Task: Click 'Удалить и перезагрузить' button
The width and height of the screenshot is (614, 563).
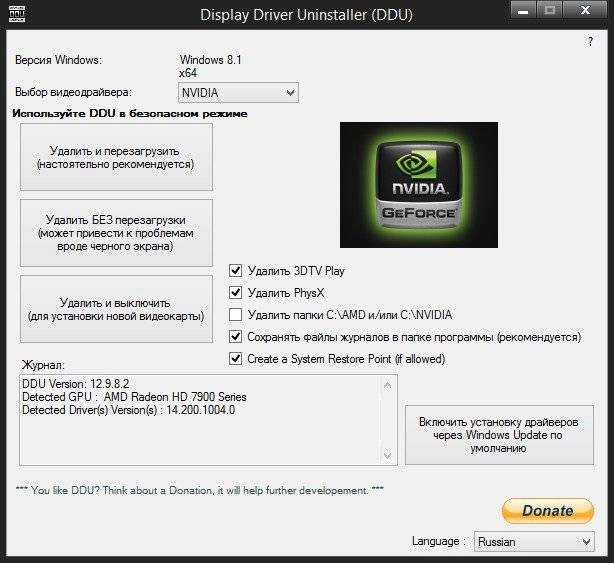Action: pos(116,157)
